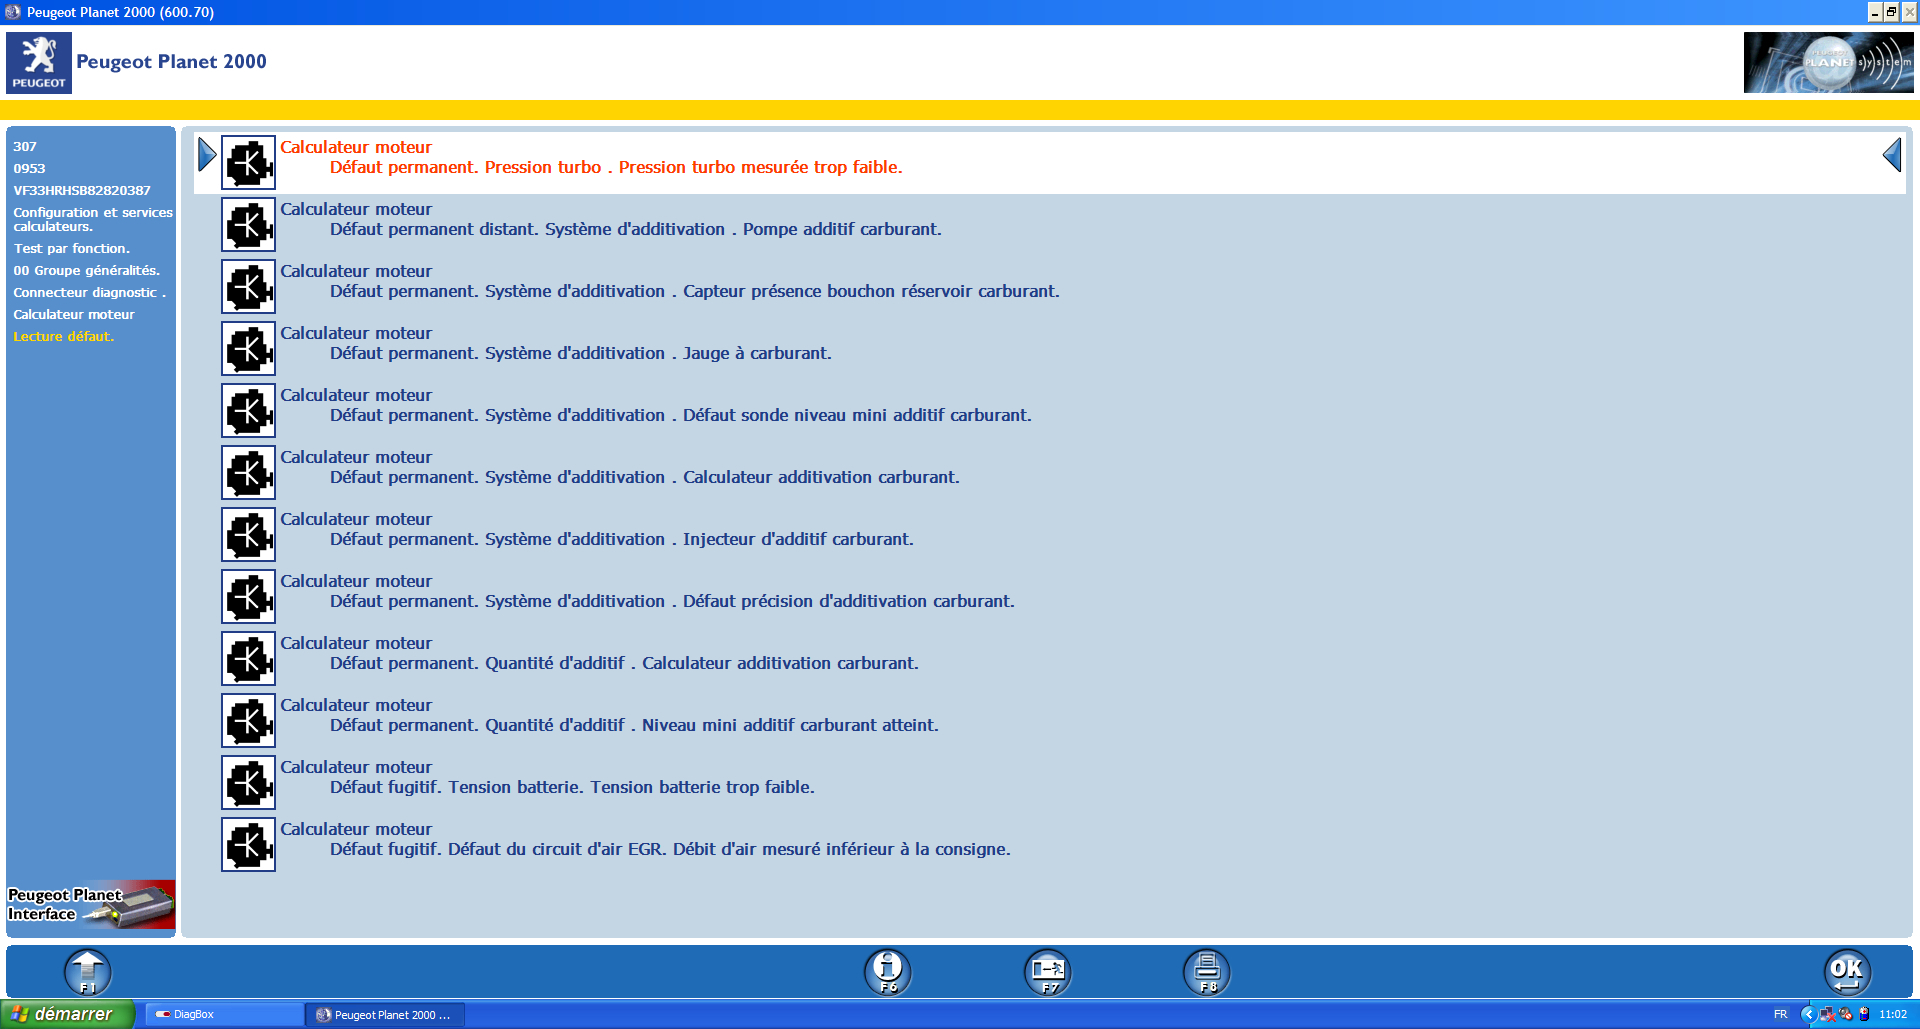Click engine icon beside circuit d'air EGR fault
1920x1029 pixels.
pyautogui.click(x=248, y=844)
